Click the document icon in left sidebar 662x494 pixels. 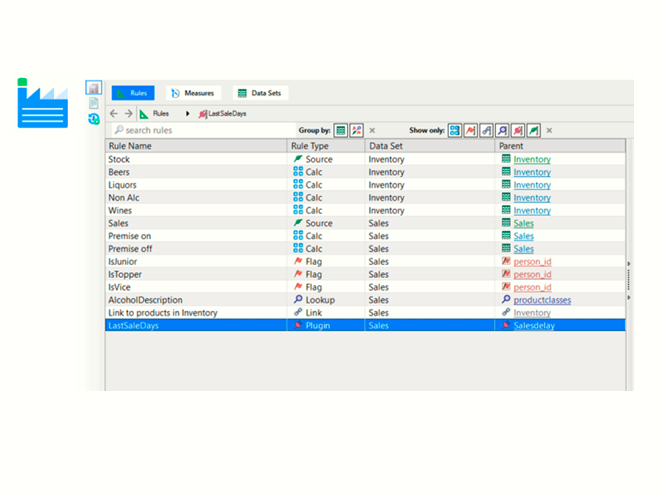[94, 104]
